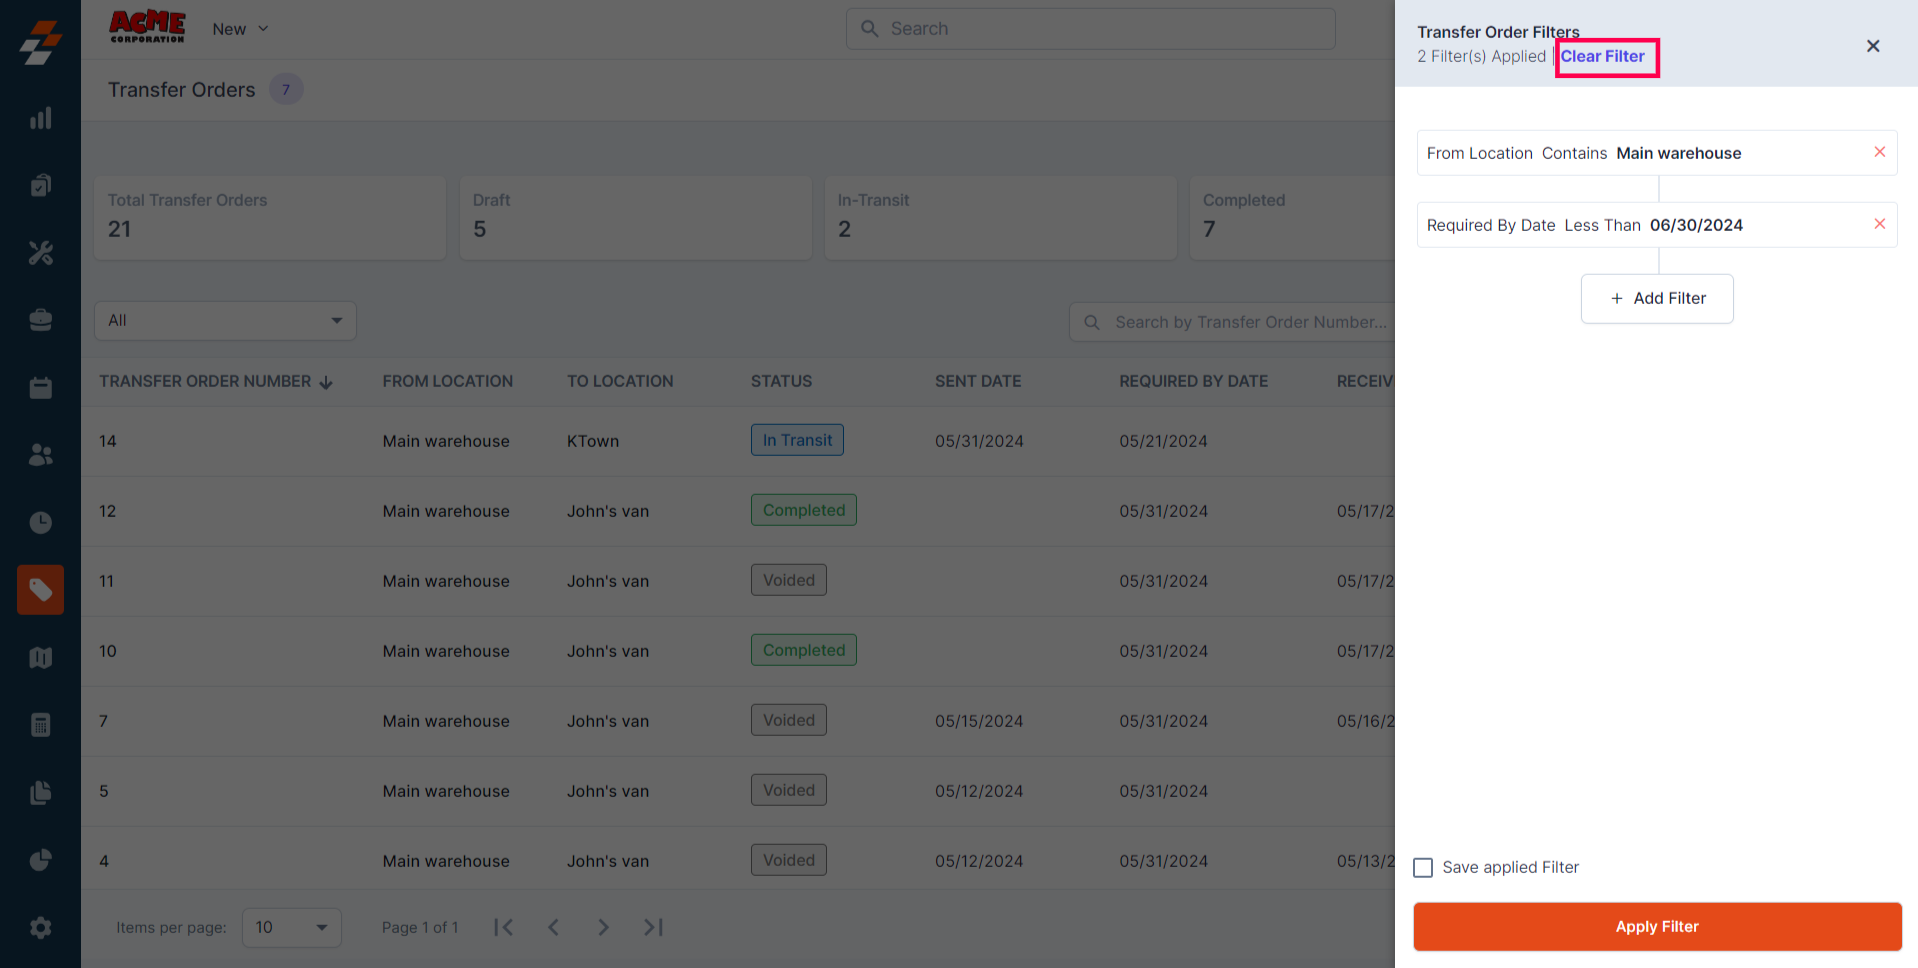
Task: Open the map icon in sidebar
Action: 40,657
